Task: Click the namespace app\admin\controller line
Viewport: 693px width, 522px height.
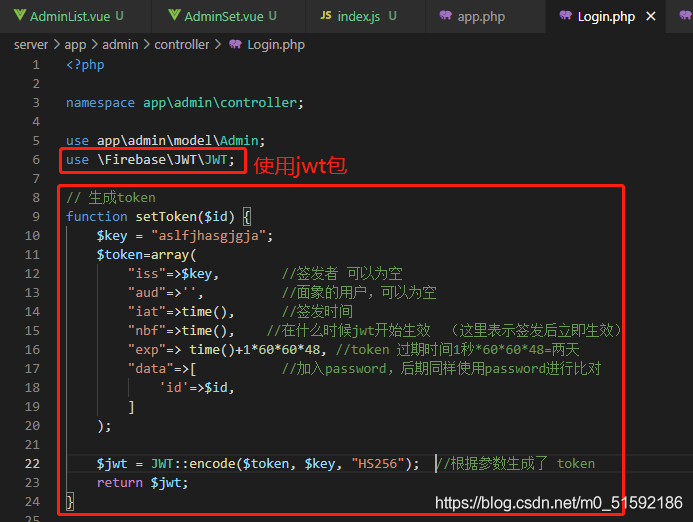Action: pyautogui.click(x=185, y=103)
